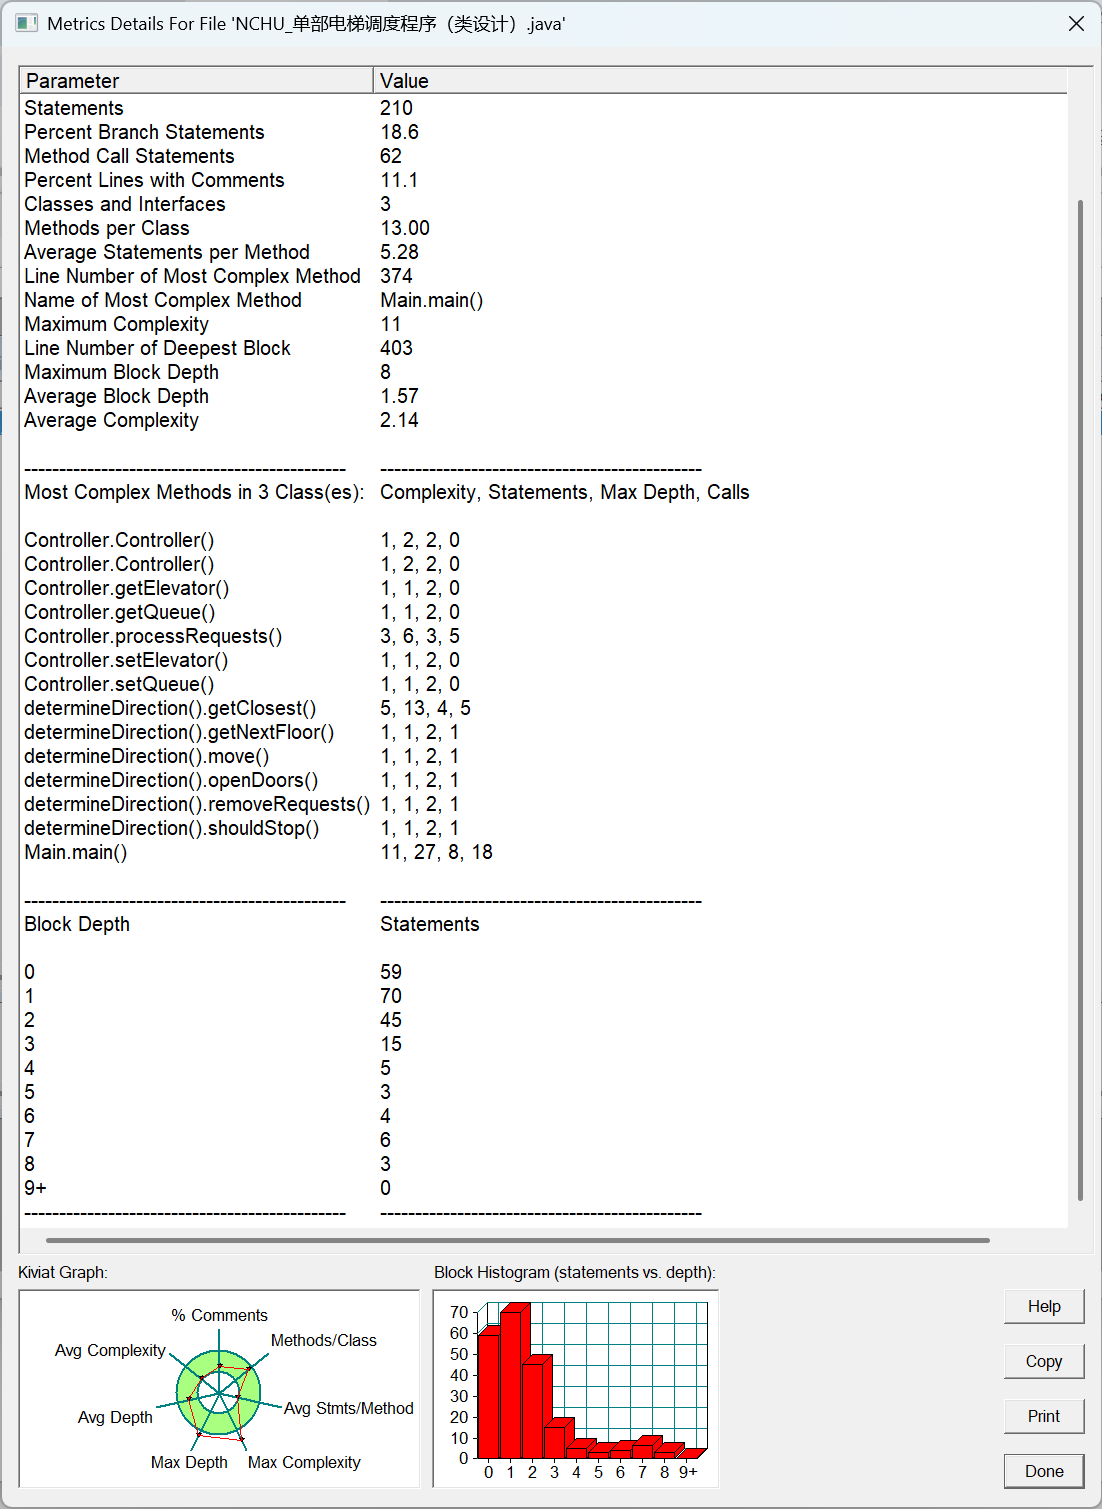Select Average Statements per Method row
The image size is (1102, 1509).
(543, 252)
